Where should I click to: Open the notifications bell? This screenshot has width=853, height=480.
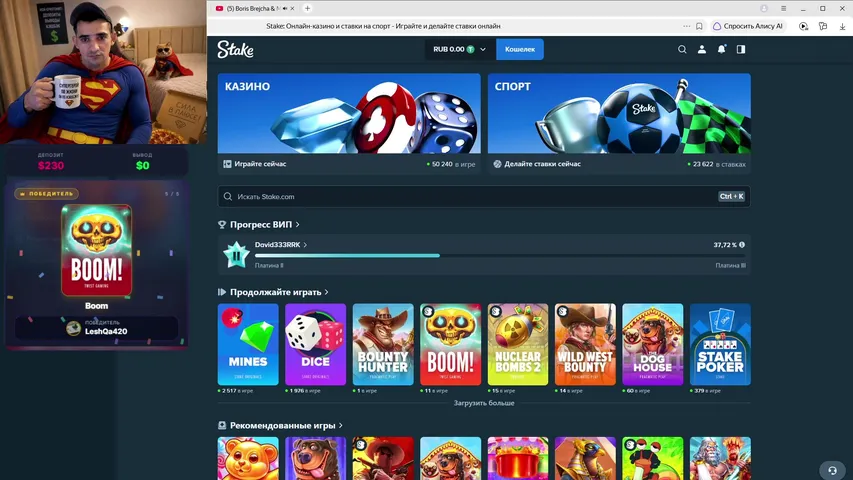[x=721, y=50]
